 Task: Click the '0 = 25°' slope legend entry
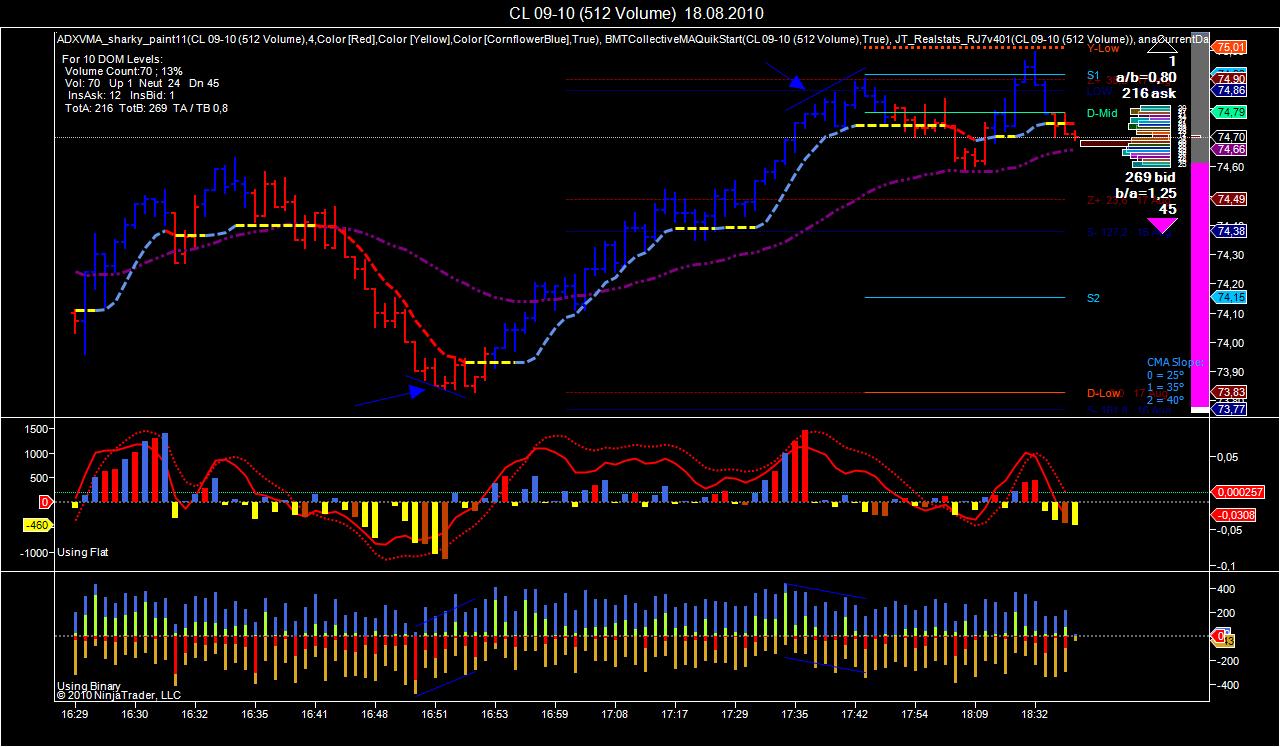click(x=1165, y=375)
